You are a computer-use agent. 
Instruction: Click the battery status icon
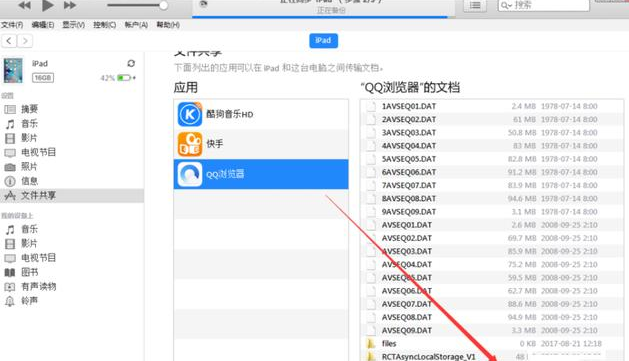[x=126, y=78]
